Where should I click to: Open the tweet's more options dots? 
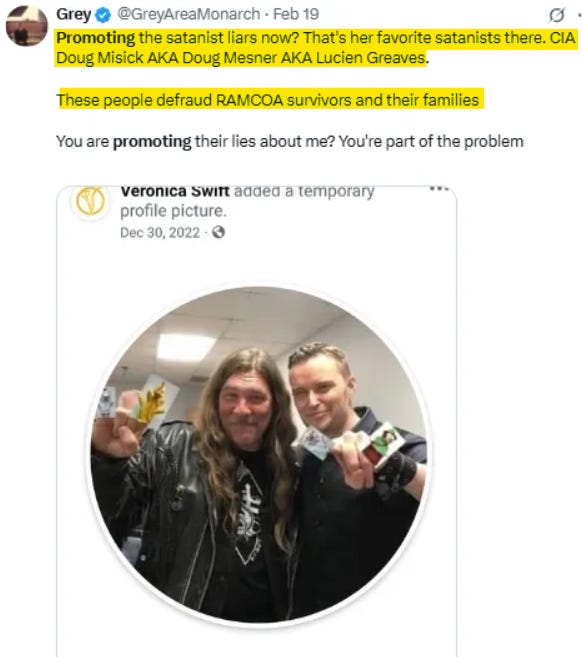click(579, 15)
